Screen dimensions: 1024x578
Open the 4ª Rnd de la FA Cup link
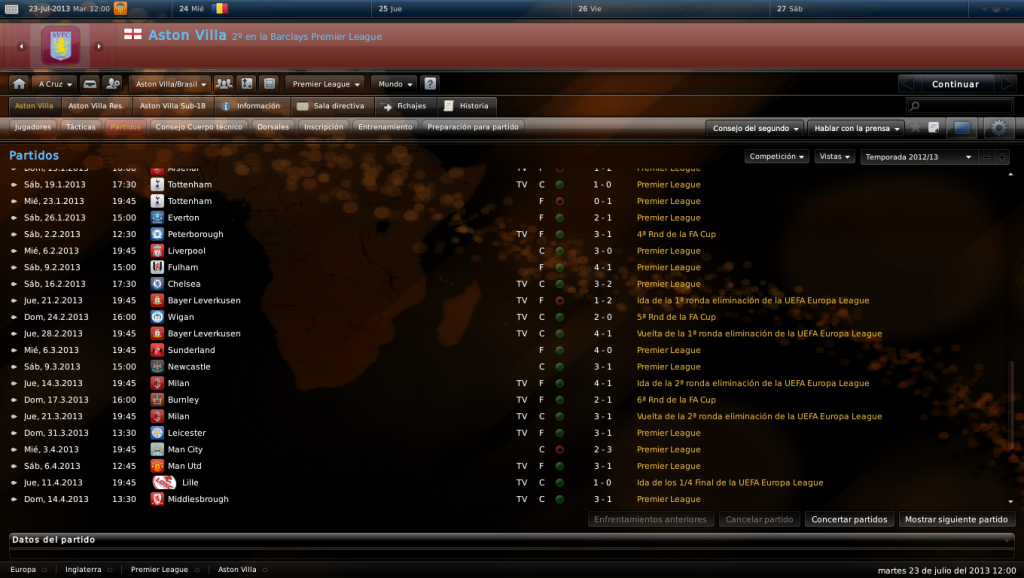coord(676,234)
